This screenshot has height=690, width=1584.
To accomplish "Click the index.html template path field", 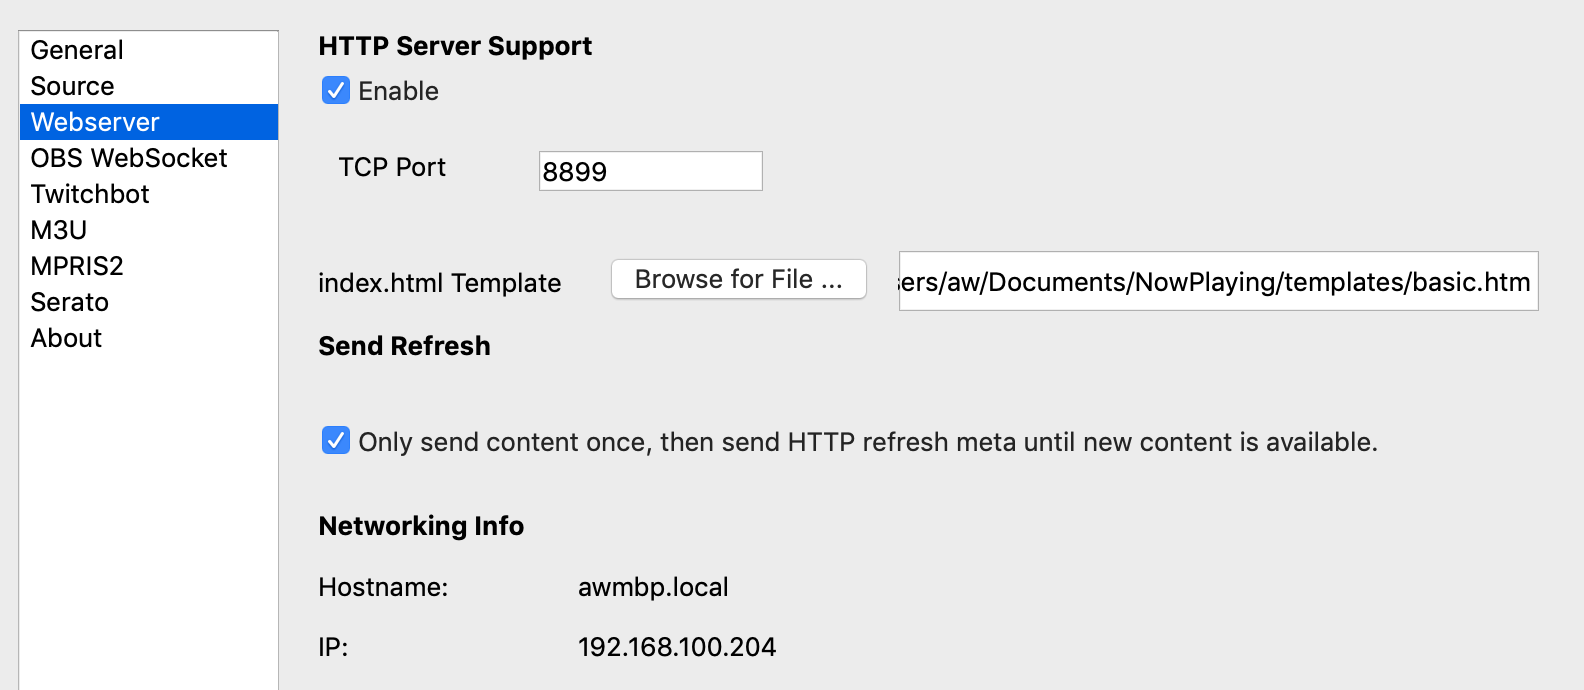I will pyautogui.click(x=1217, y=282).
